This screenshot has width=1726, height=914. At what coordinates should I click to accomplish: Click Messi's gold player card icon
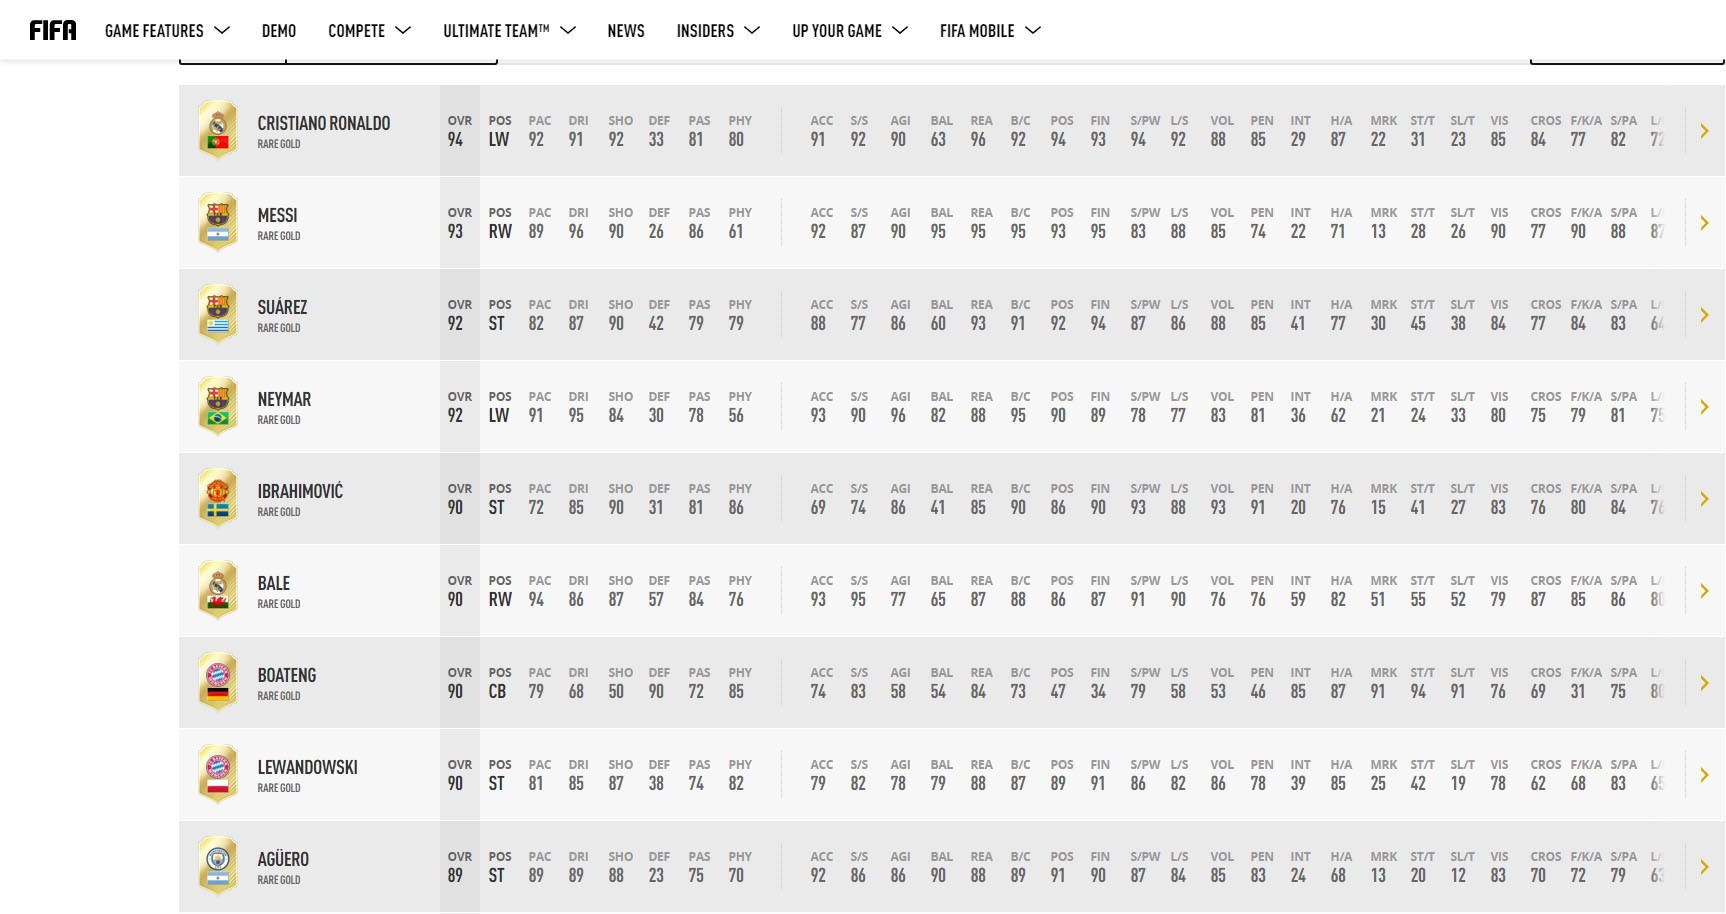218,222
